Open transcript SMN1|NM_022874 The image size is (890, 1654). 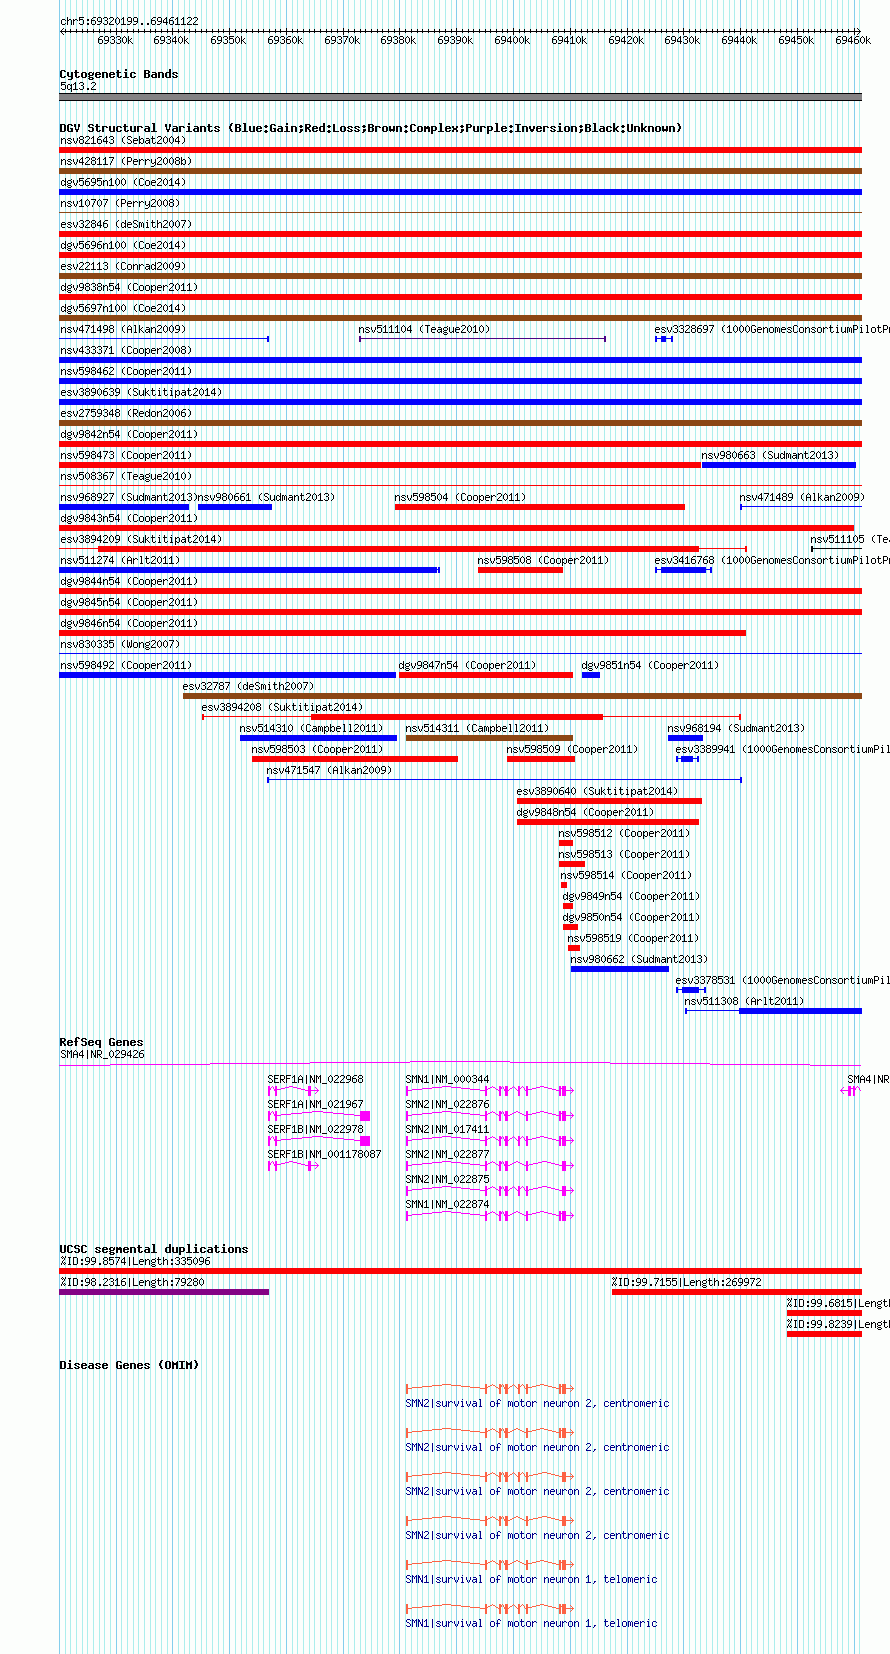pos(448,1204)
